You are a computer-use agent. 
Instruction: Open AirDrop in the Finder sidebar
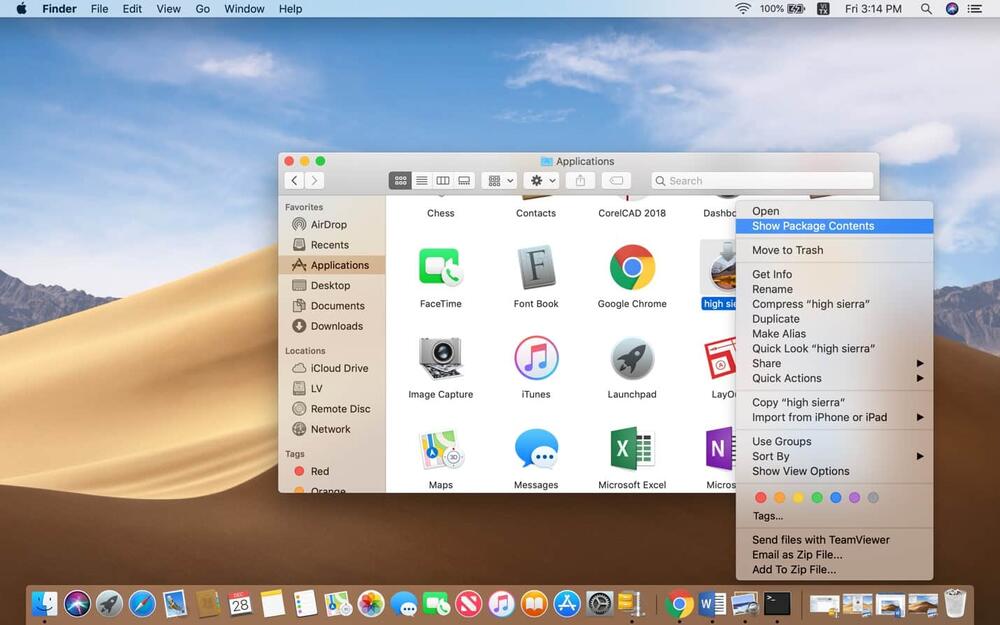click(328, 225)
